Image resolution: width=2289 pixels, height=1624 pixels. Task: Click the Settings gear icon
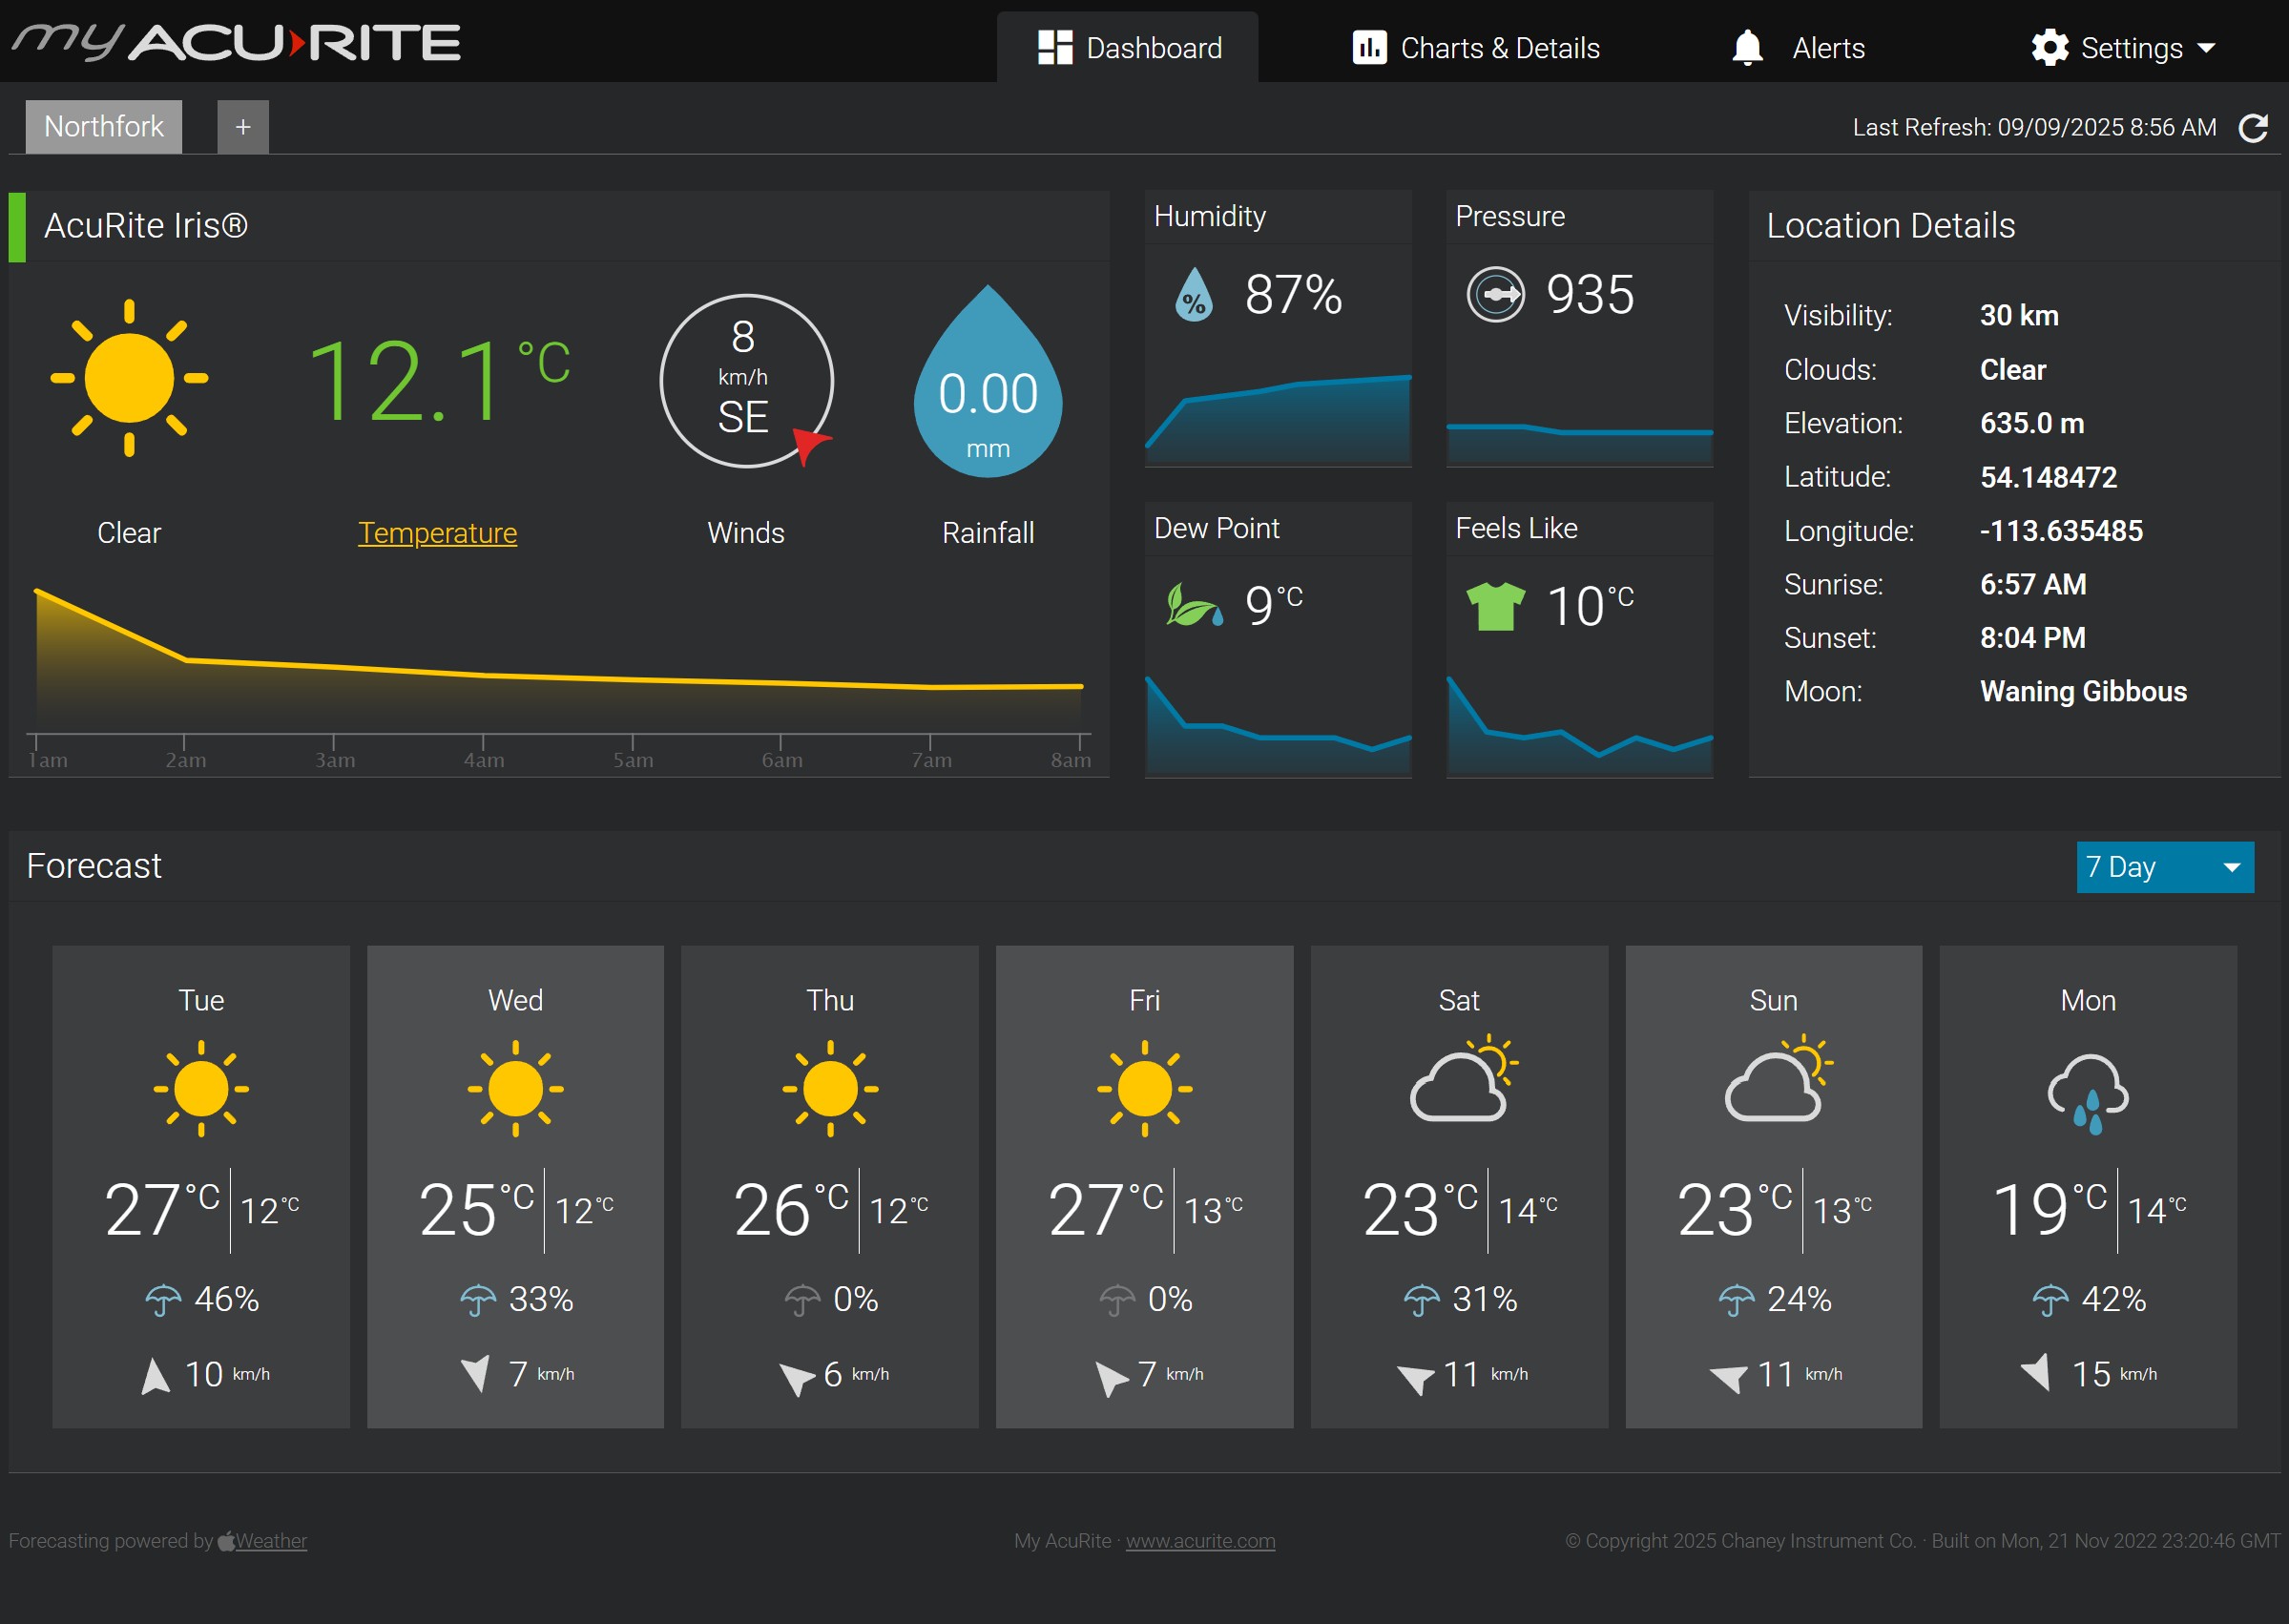point(2049,48)
